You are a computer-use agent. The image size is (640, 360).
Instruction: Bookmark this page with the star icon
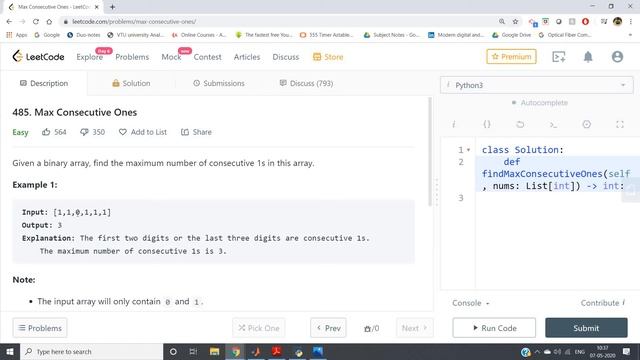point(516,22)
